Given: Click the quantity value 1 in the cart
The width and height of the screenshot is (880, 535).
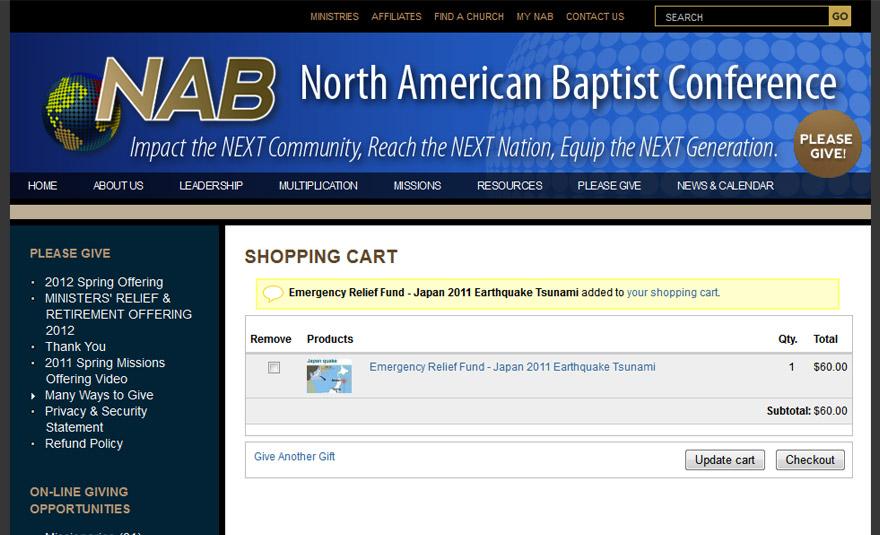Looking at the screenshot, I should point(791,367).
